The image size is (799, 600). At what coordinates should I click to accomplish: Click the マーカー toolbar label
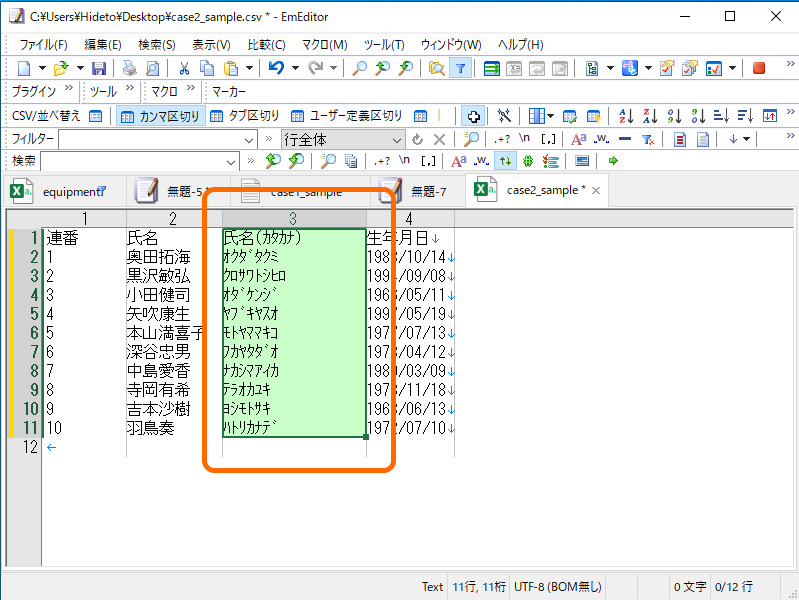[228, 92]
